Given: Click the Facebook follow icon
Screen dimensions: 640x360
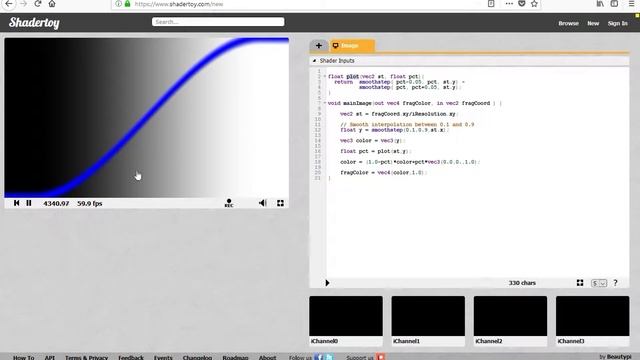Looking at the screenshot, I should (319, 357).
